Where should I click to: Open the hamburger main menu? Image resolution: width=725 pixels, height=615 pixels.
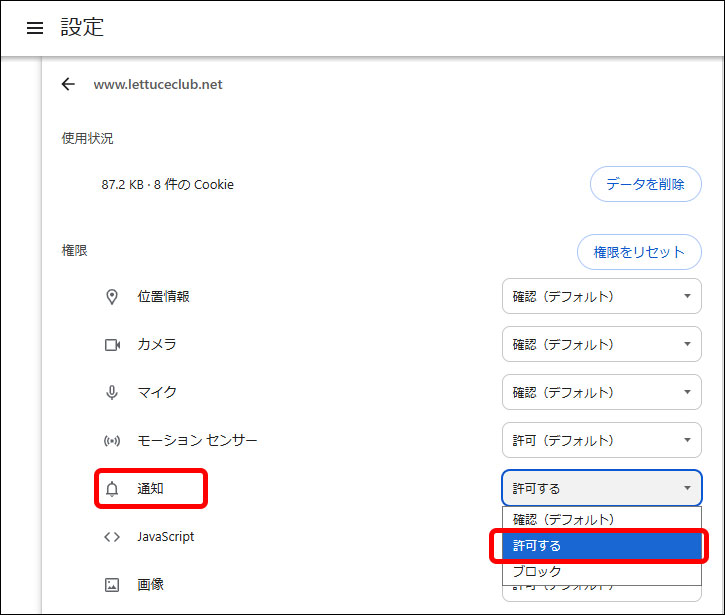35,28
